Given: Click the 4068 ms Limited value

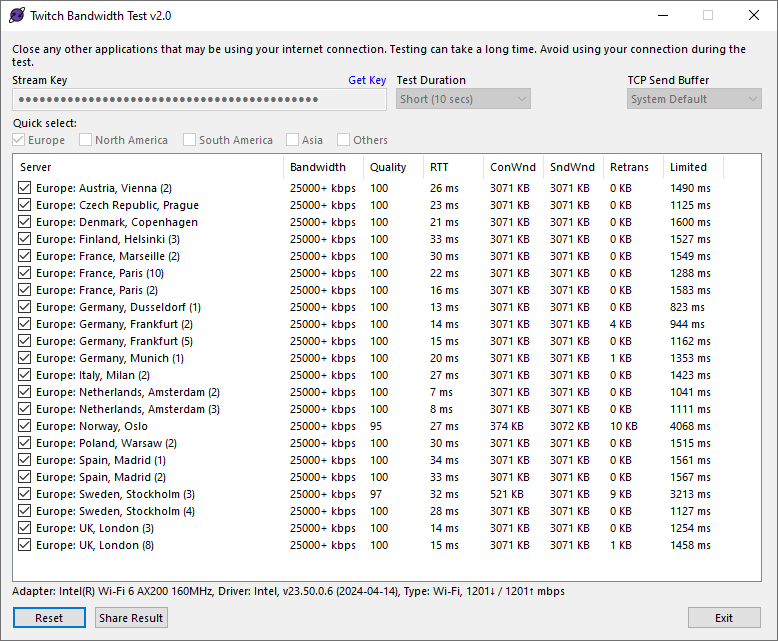Looking at the screenshot, I should tap(690, 426).
